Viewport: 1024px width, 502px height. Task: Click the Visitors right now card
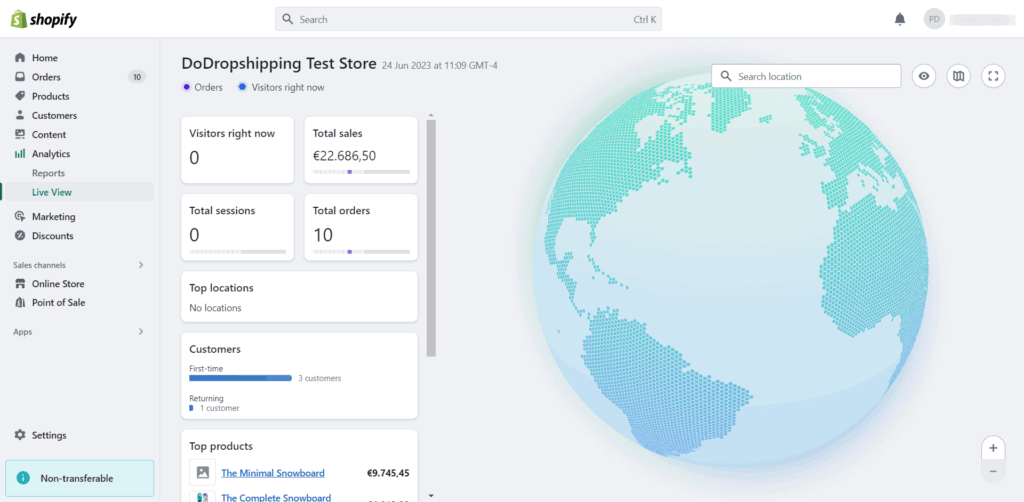point(238,150)
